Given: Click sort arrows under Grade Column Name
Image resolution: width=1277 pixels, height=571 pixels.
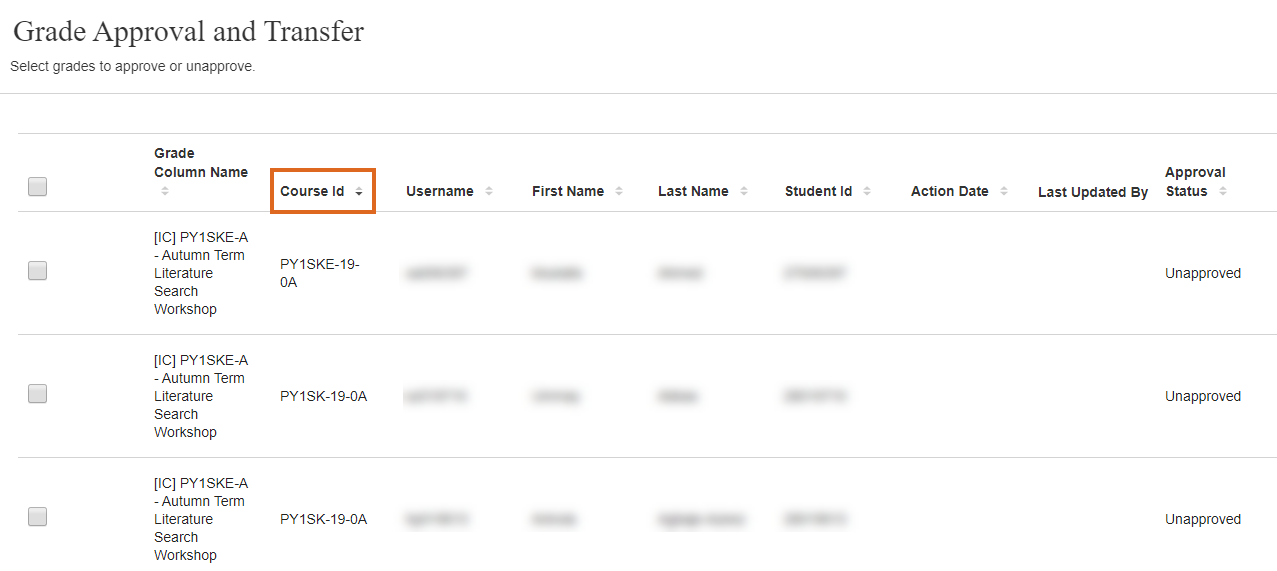Looking at the screenshot, I should click(x=165, y=190).
